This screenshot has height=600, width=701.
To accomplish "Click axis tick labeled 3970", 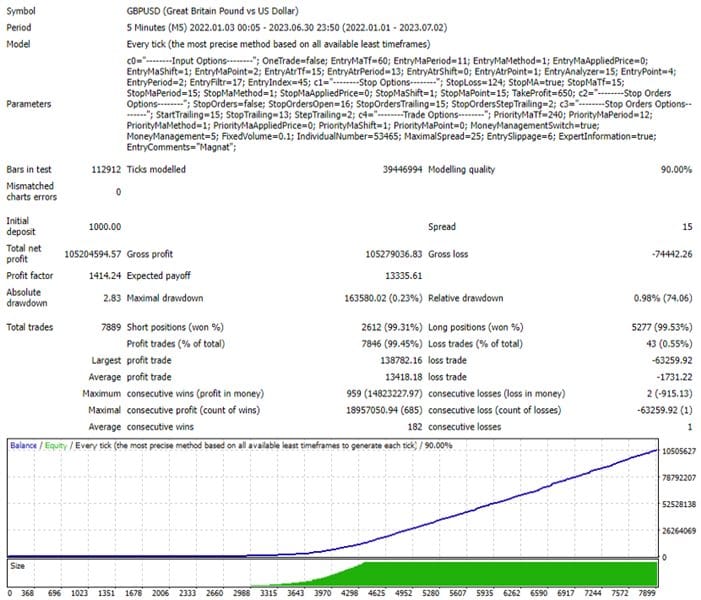I will coord(322,593).
